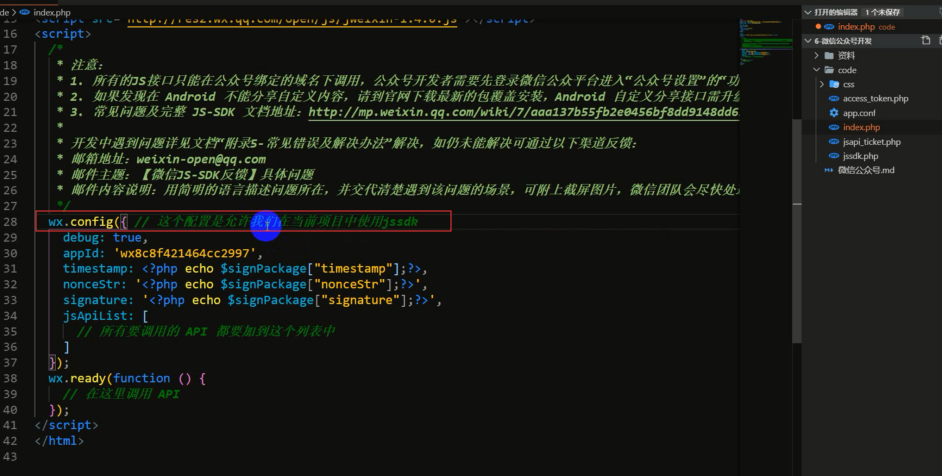Click the 'signature:' property on line 33
The image size is (942, 476).
point(99,300)
